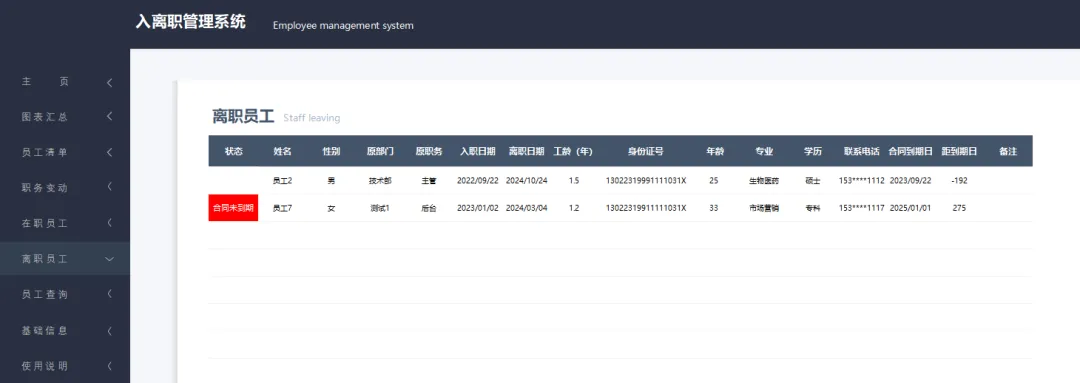Open the 员工清单 menu item
1080x383 pixels.
tap(45, 152)
